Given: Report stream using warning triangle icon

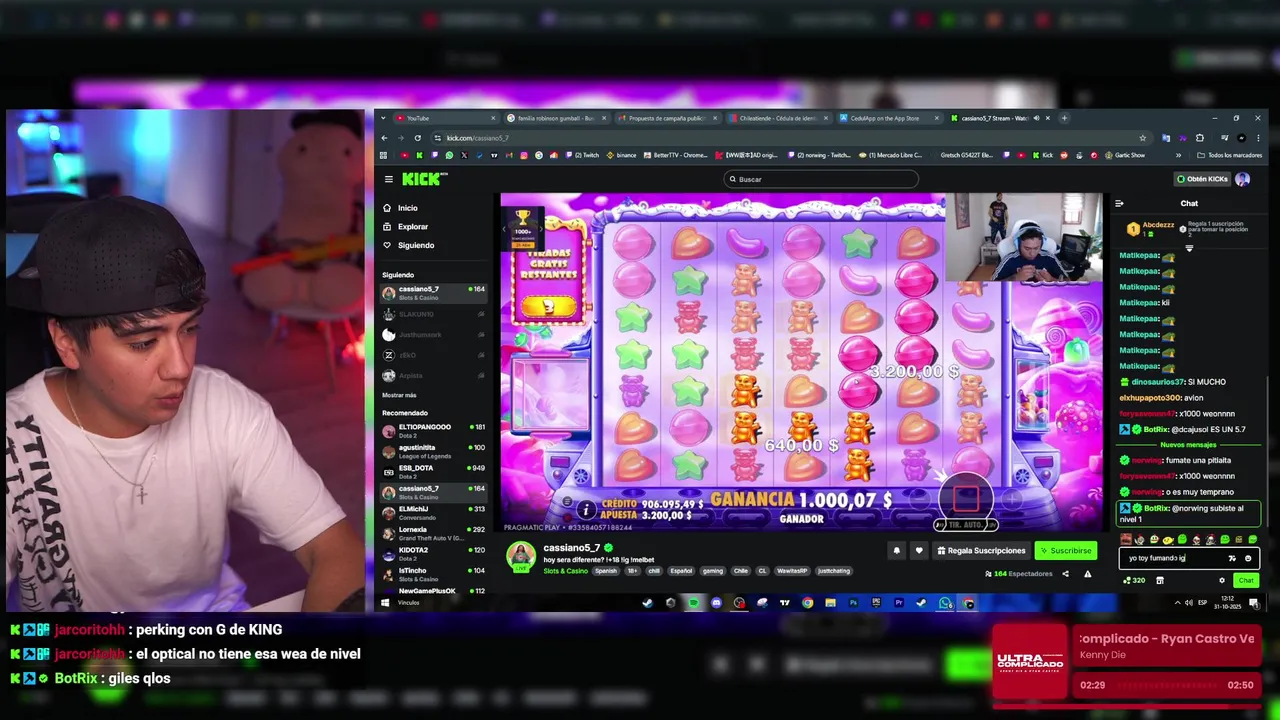Looking at the screenshot, I should (x=1087, y=574).
